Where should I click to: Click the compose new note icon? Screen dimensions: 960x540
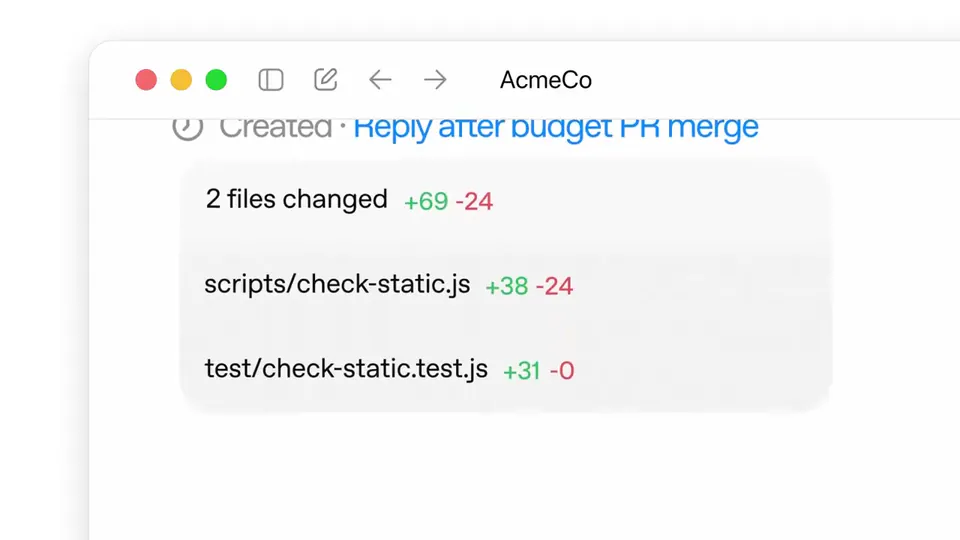click(x=326, y=79)
